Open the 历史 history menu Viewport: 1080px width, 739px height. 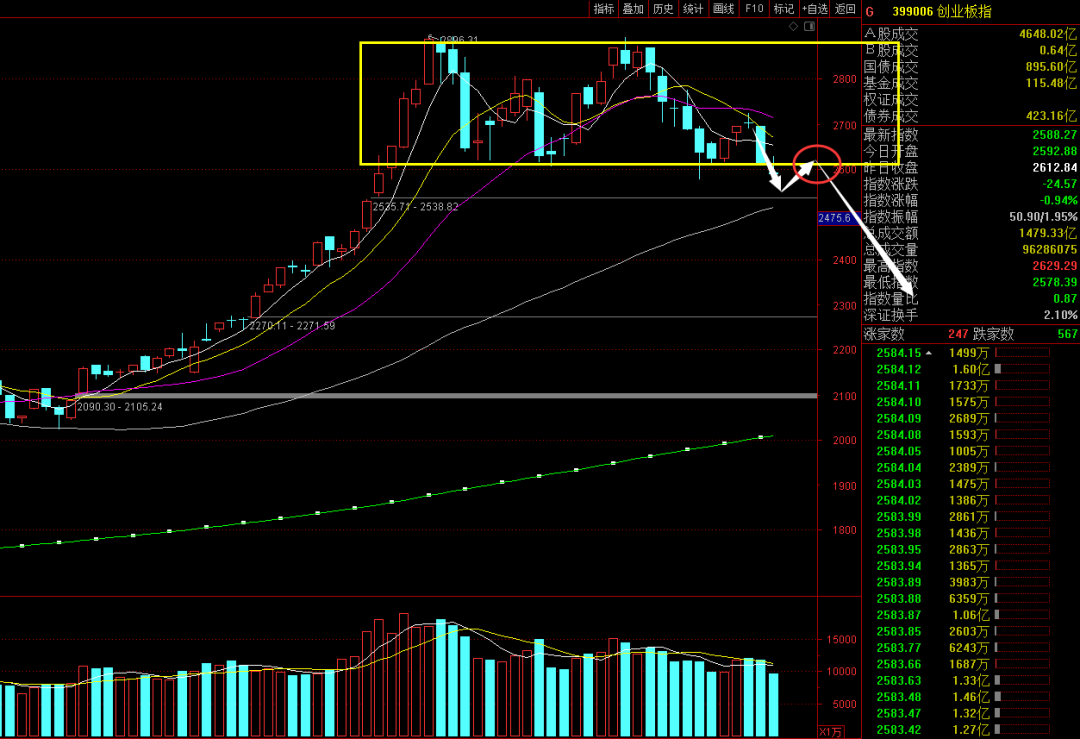tap(663, 9)
